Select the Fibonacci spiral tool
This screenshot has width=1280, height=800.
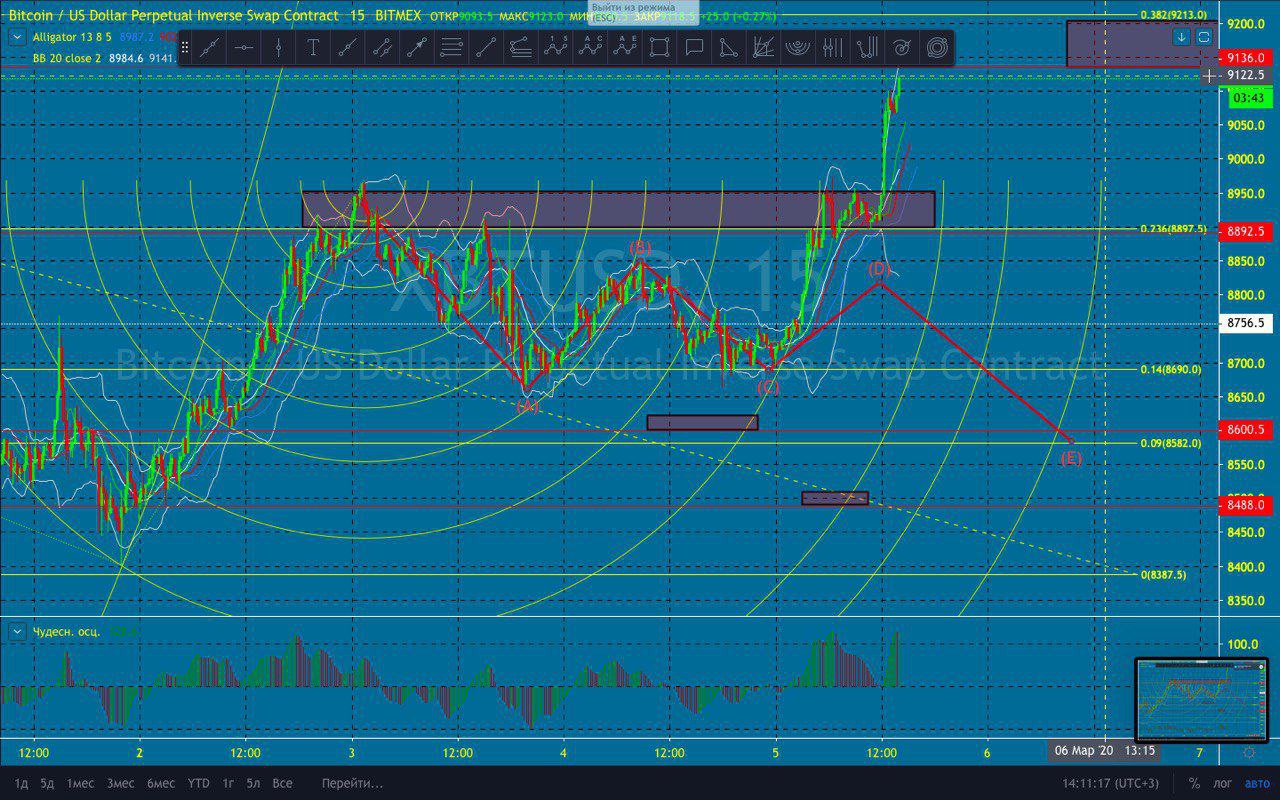(x=902, y=47)
